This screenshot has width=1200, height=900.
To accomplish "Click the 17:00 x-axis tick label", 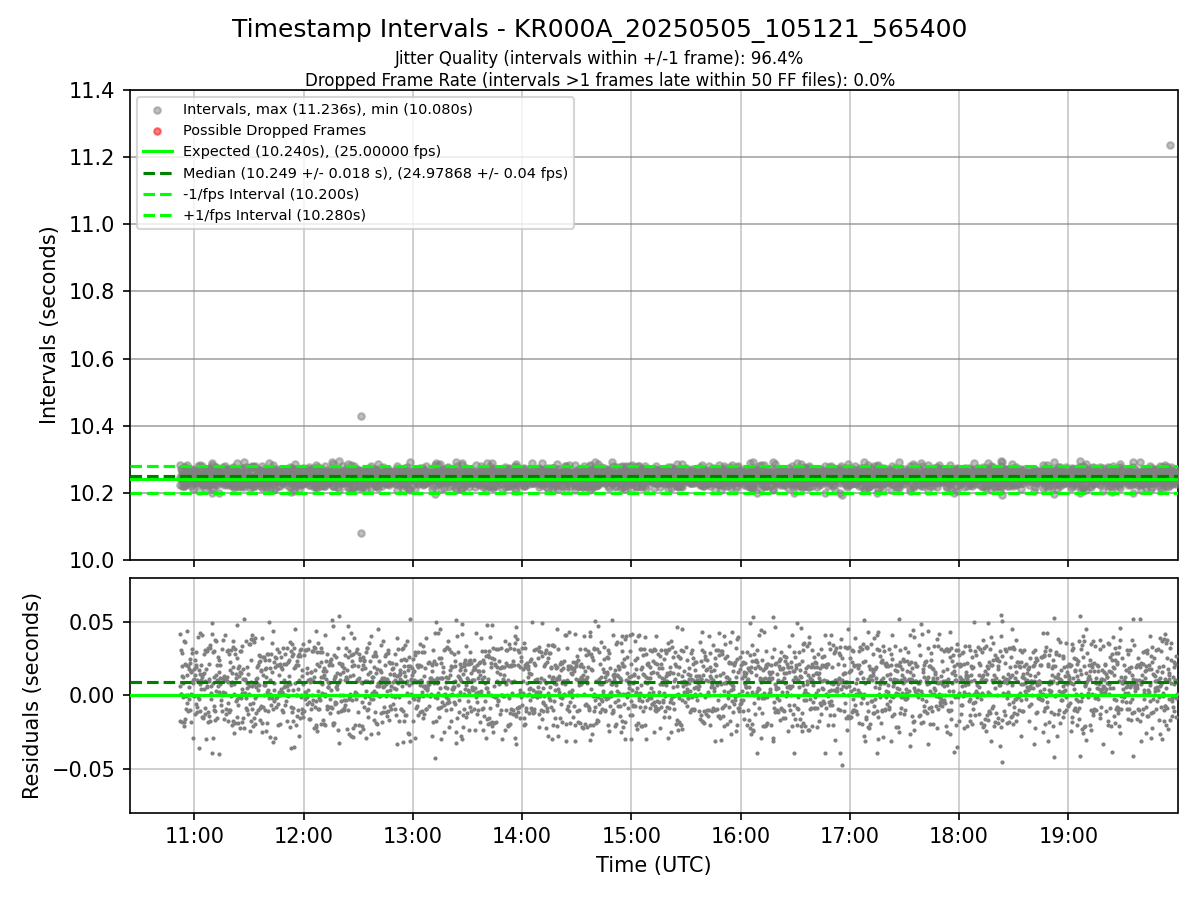I will [849, 835].
